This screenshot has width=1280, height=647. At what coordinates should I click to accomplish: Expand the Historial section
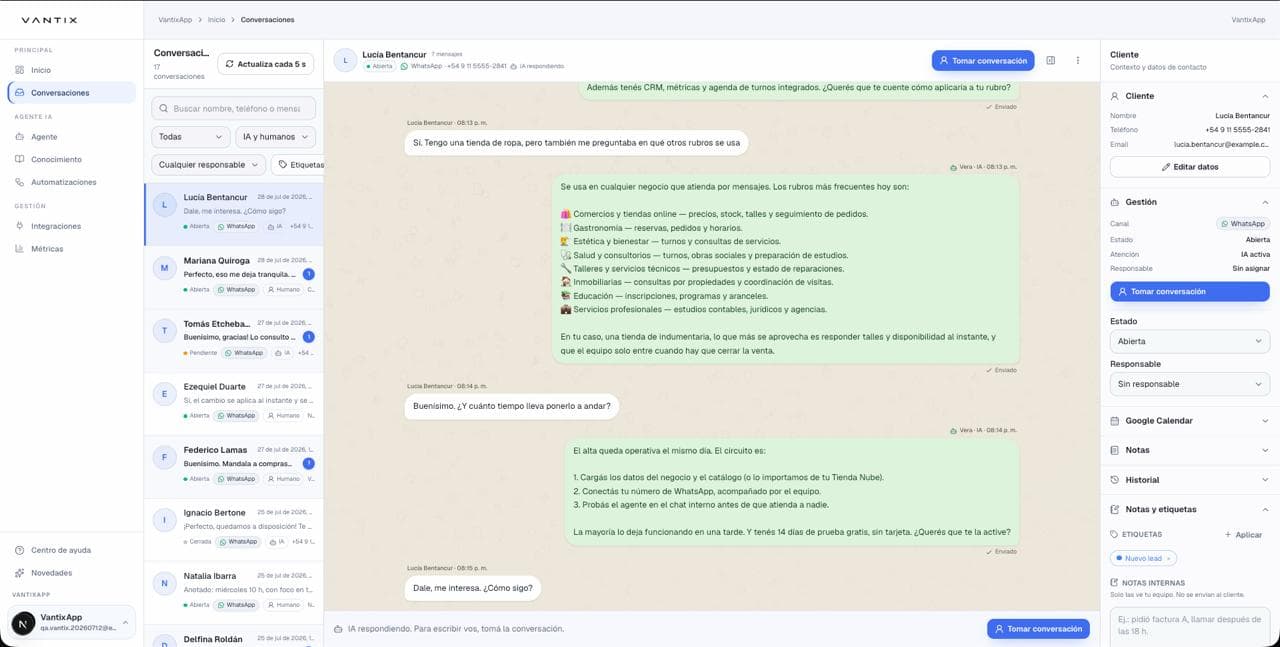coord(1190,480)
